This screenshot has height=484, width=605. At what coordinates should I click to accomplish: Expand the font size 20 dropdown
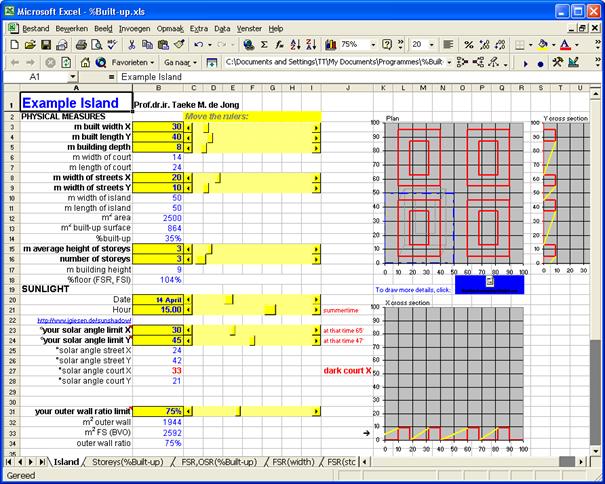pos(431,45)
